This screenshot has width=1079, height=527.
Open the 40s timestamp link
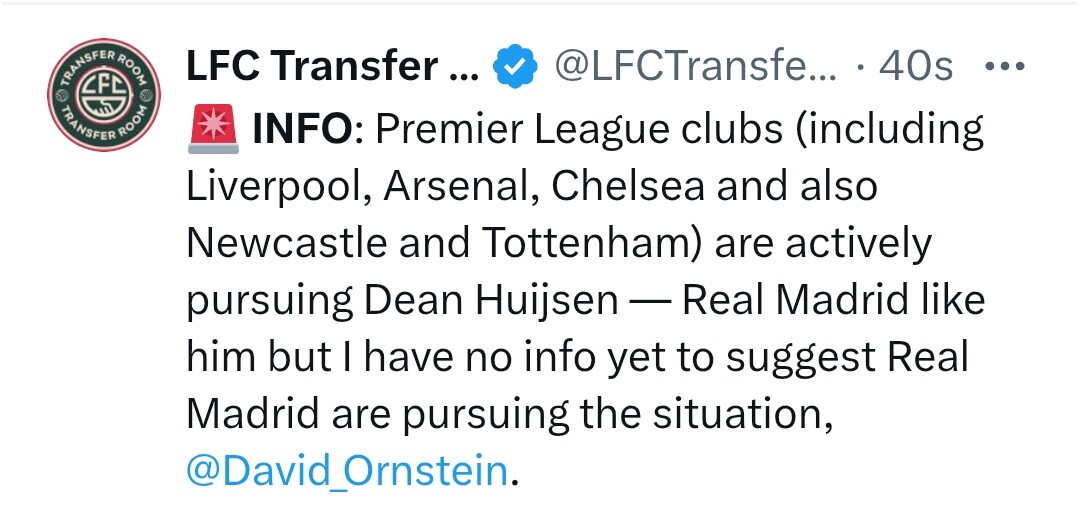pyautogui.click(x=915, y=67)
